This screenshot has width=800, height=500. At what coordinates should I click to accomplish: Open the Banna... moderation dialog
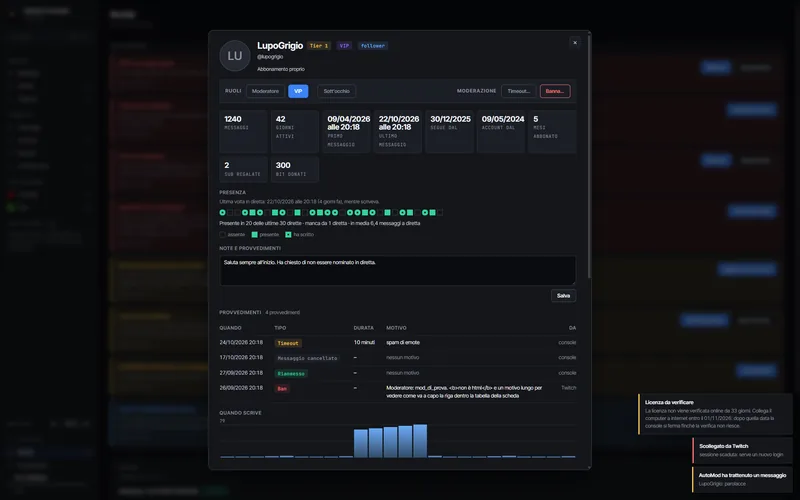(555, 91)
